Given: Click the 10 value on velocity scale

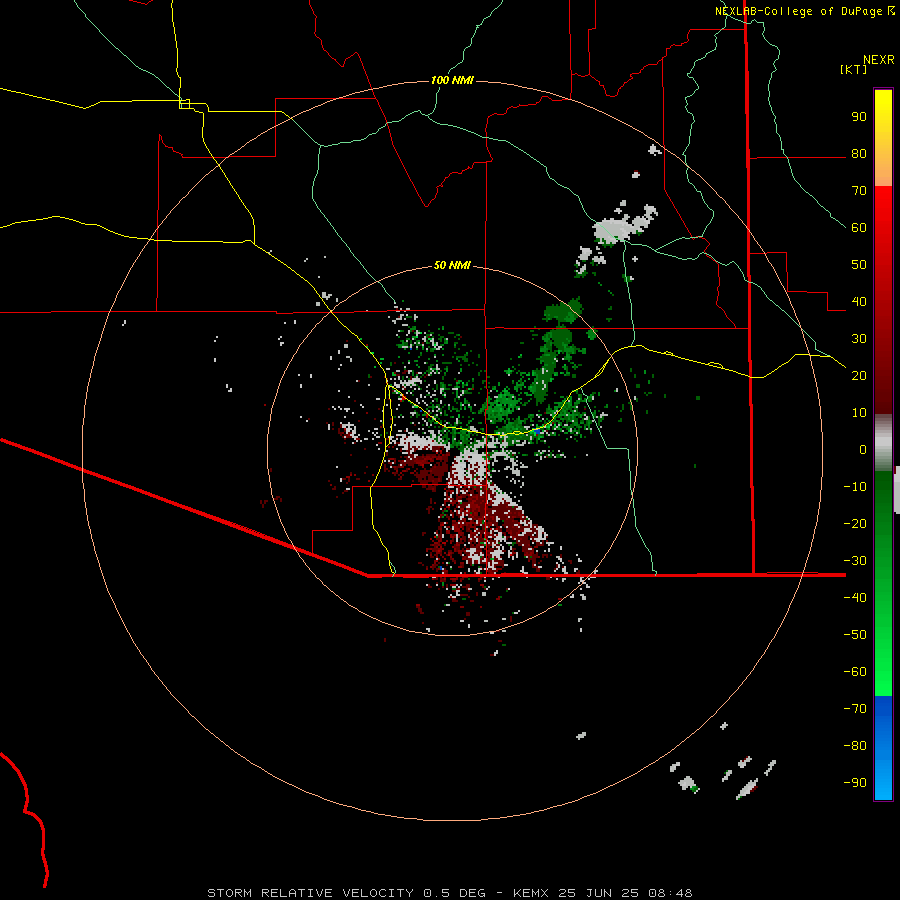Looking at the screenshot, I should [859, 413].
